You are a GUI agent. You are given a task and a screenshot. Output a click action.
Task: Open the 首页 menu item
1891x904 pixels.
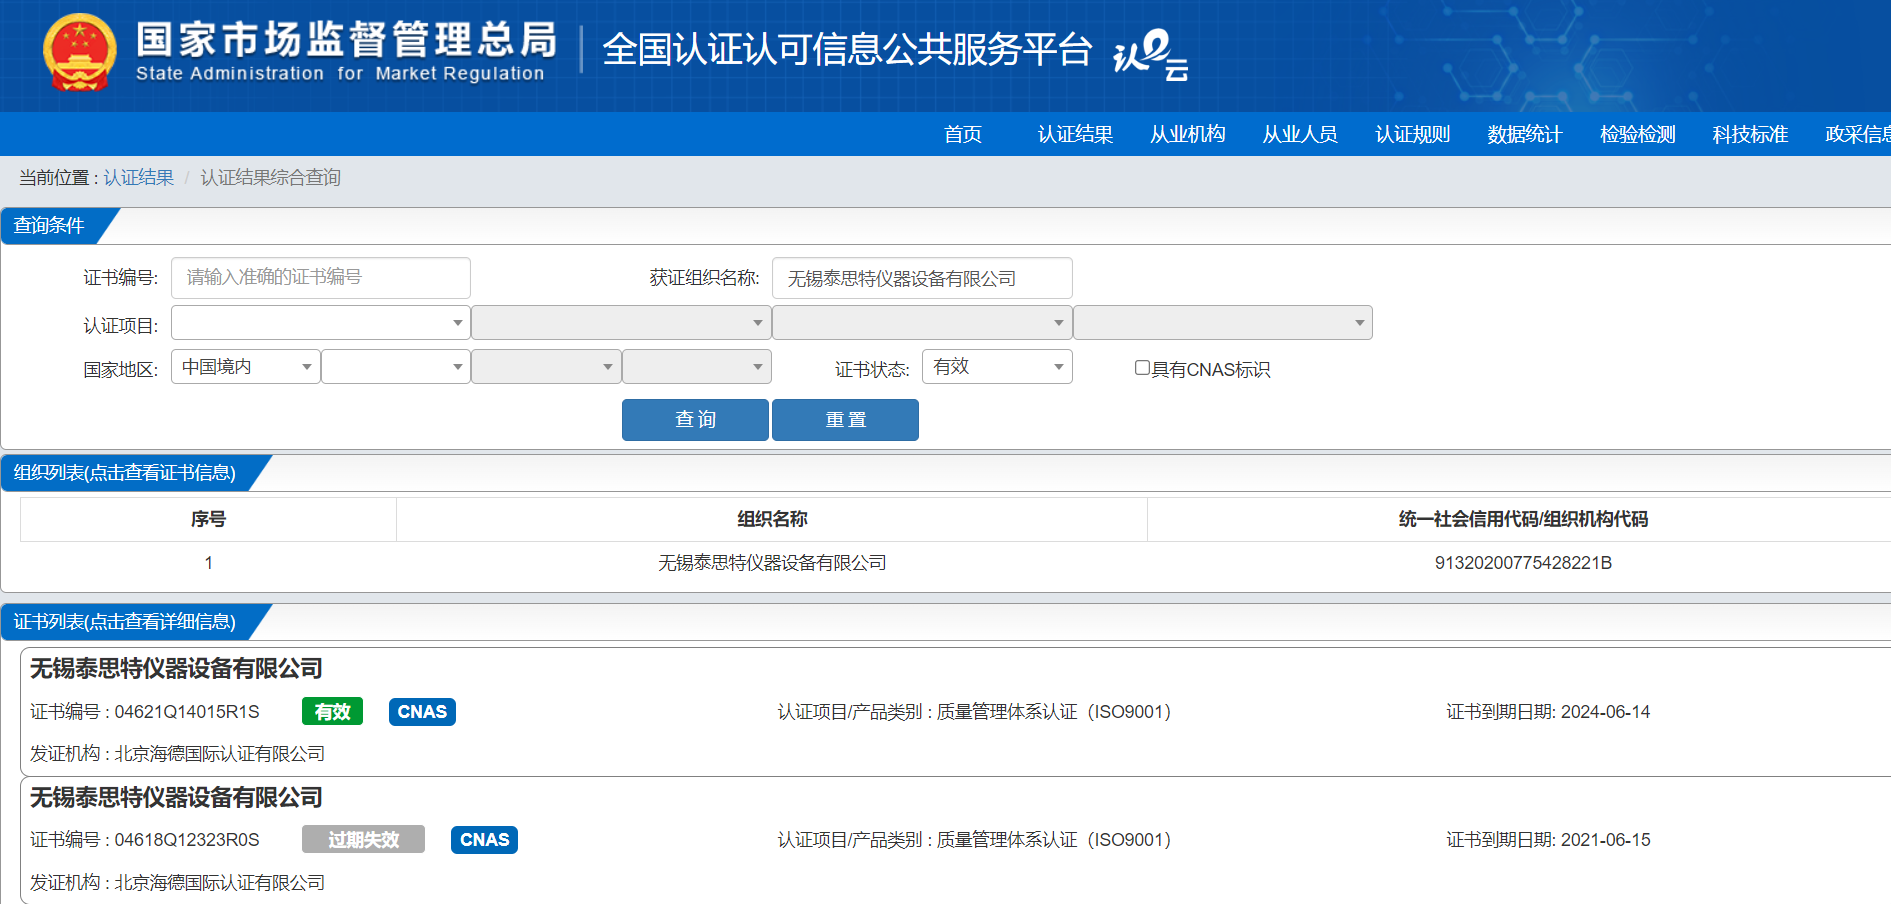(963, 134)
